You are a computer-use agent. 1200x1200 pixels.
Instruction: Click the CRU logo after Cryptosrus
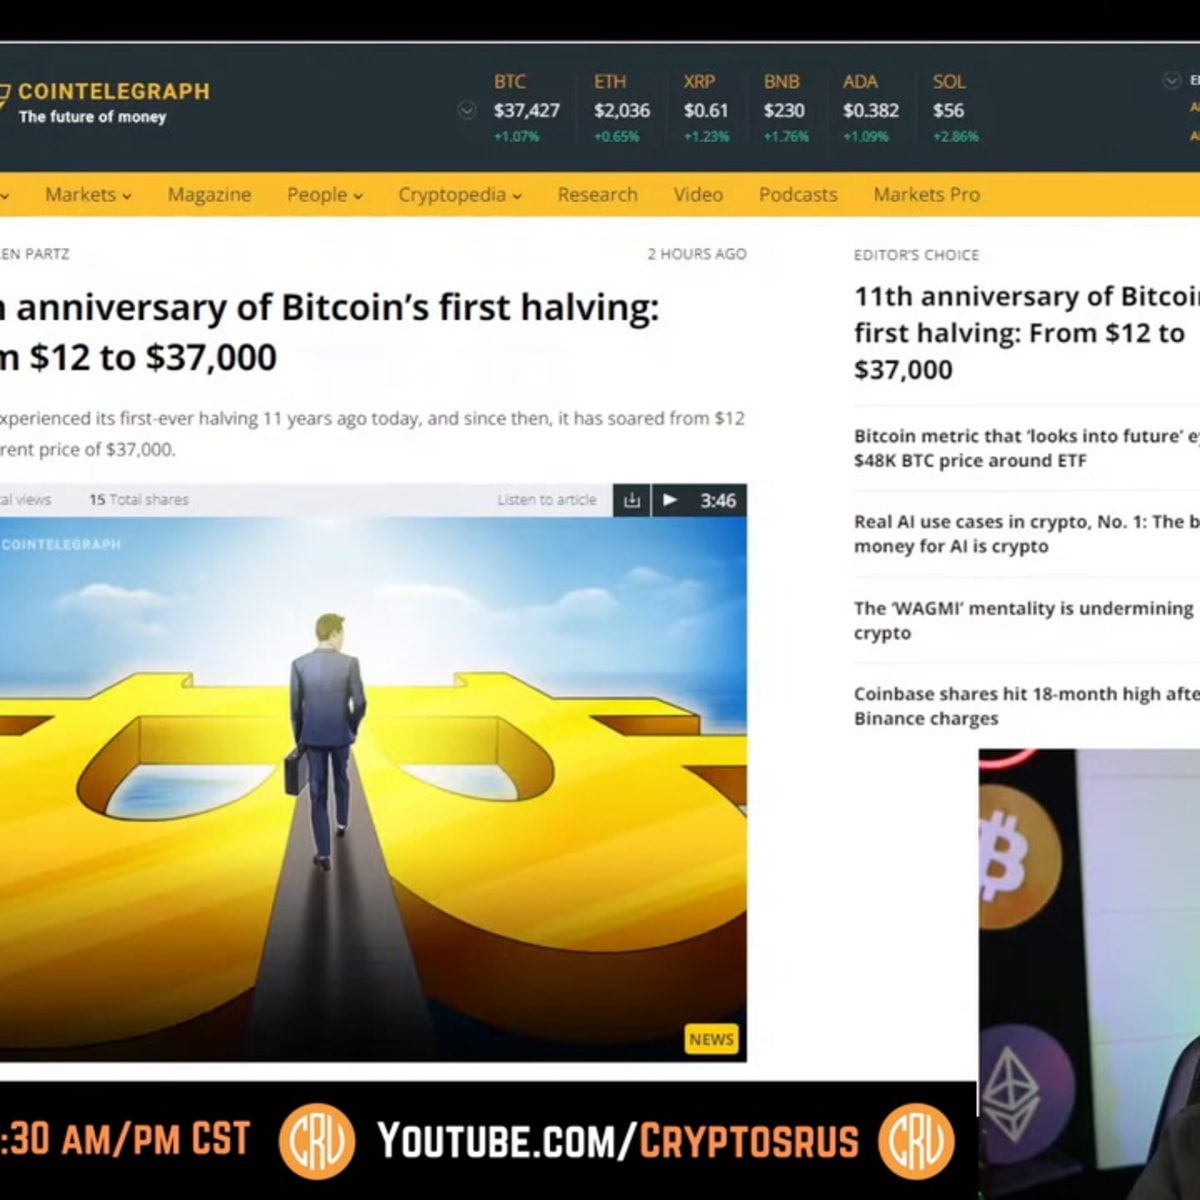[x=916, y=1141]
